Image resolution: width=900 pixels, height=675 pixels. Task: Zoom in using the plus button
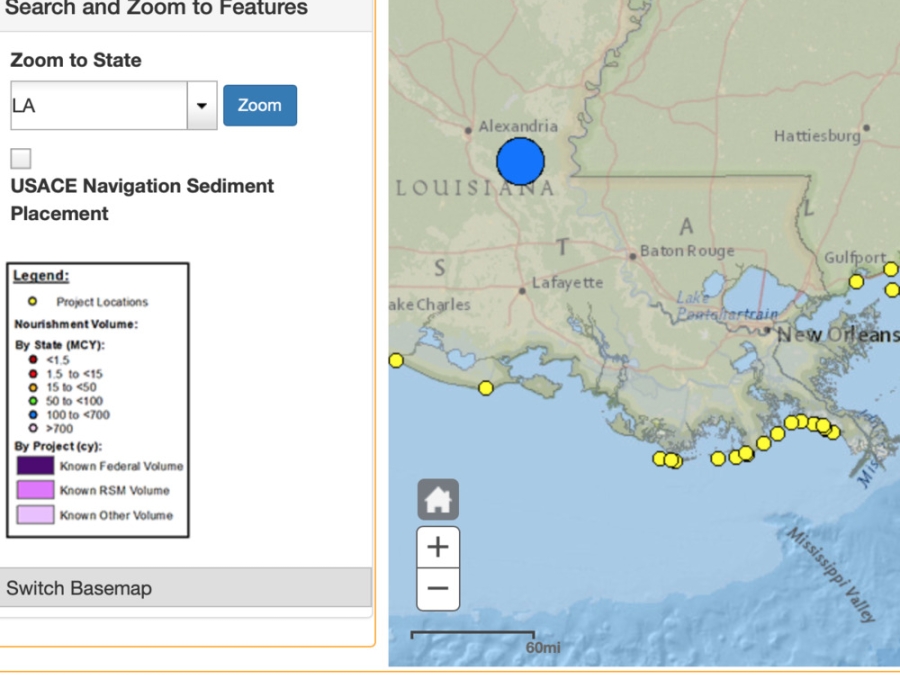tap(438, 547)
